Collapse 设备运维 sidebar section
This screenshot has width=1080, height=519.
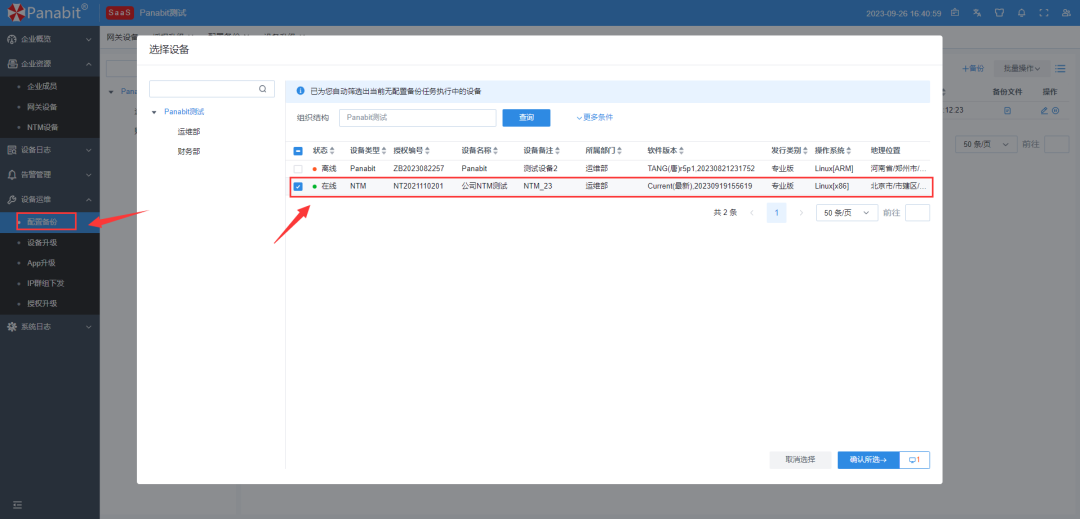pyautogui.click(x=50, y=199)
